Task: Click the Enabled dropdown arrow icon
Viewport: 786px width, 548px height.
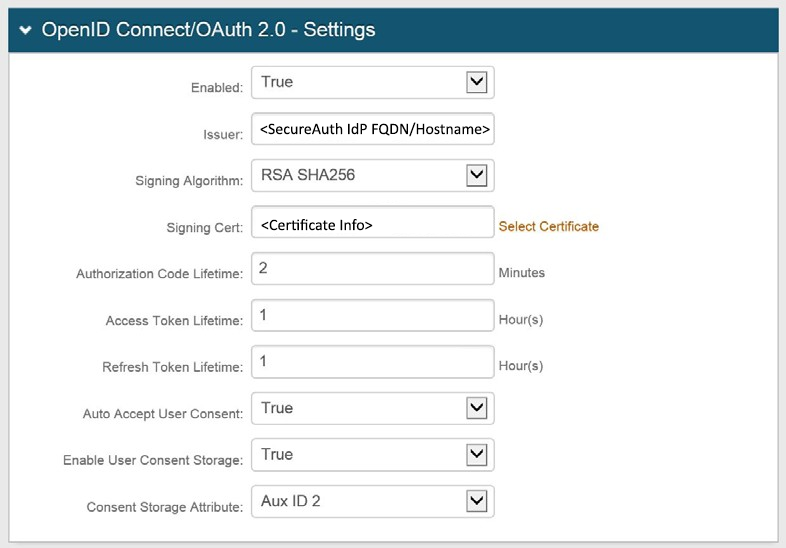Action: pos(477,83)
